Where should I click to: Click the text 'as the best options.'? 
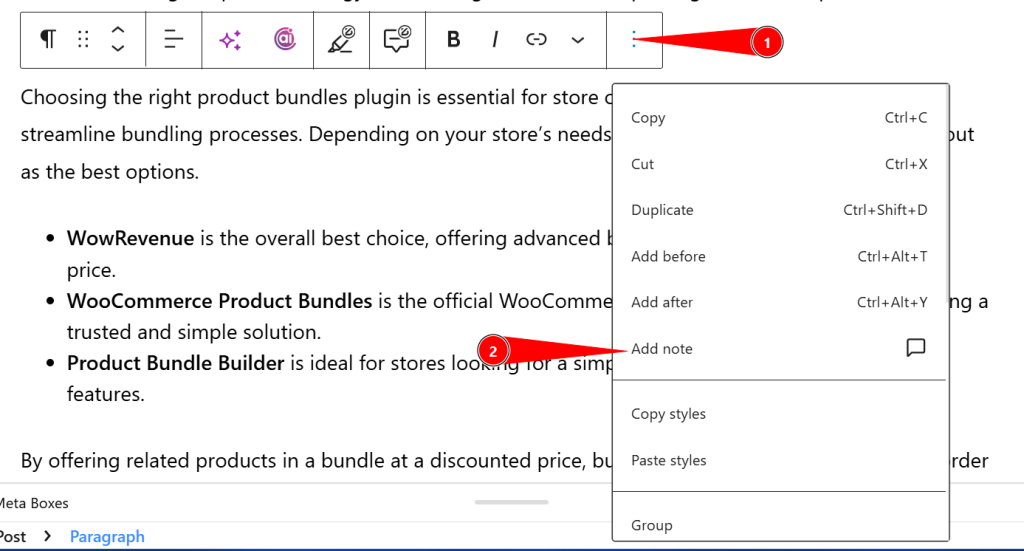(x=110, y=172)
